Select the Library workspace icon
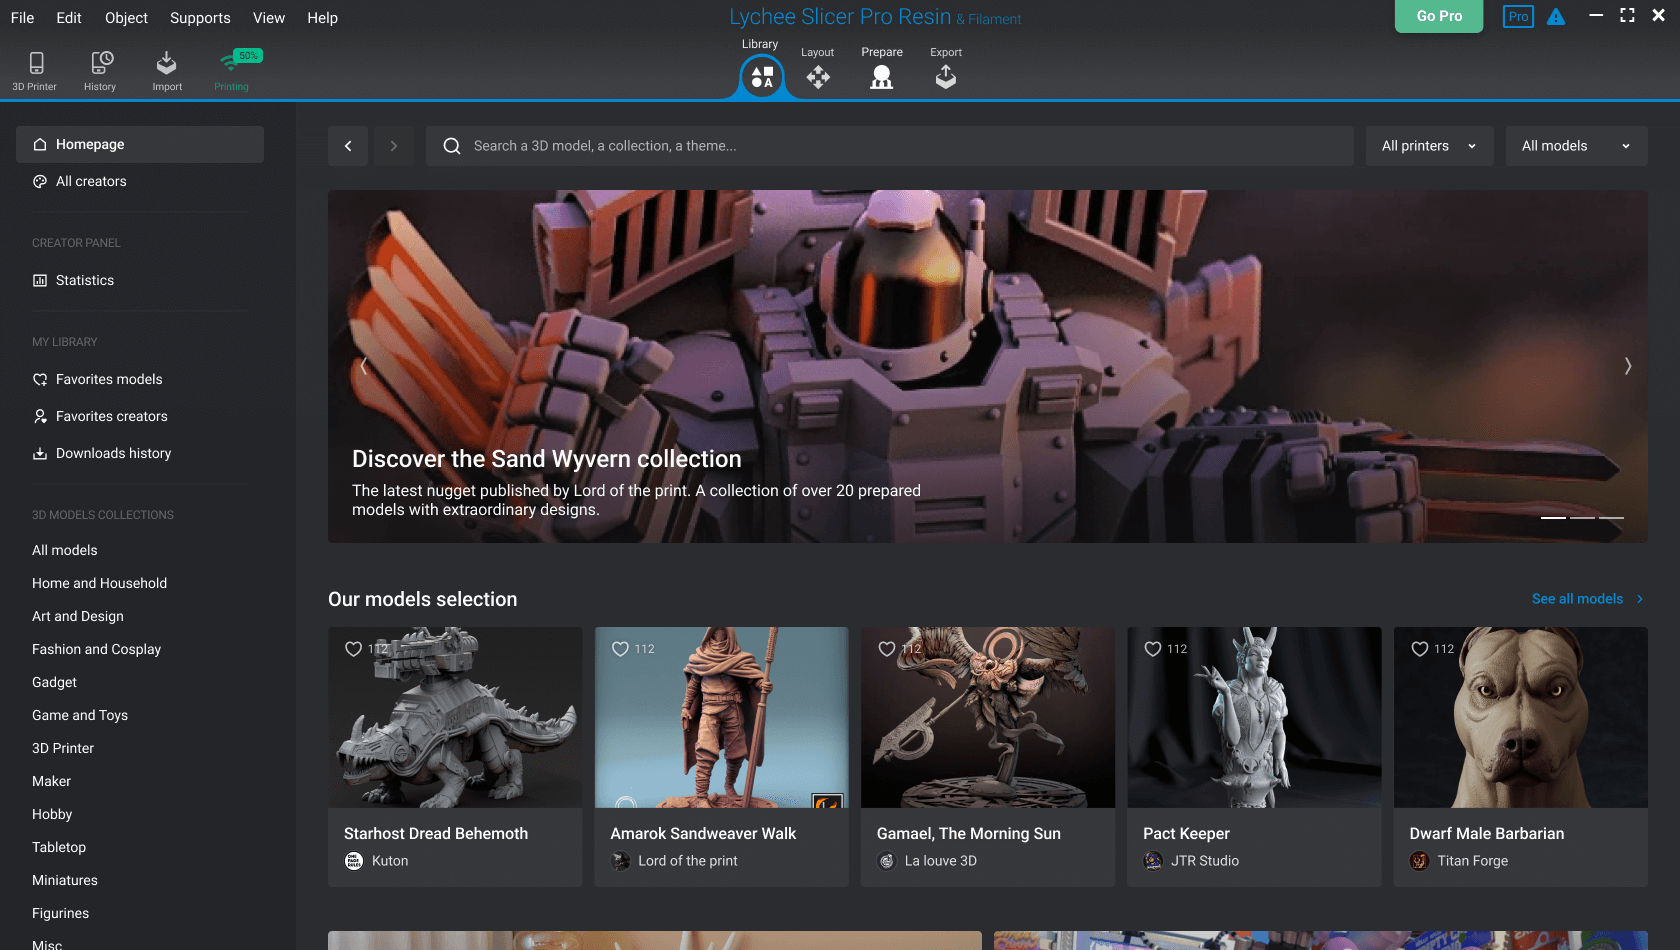 (762, 77)
